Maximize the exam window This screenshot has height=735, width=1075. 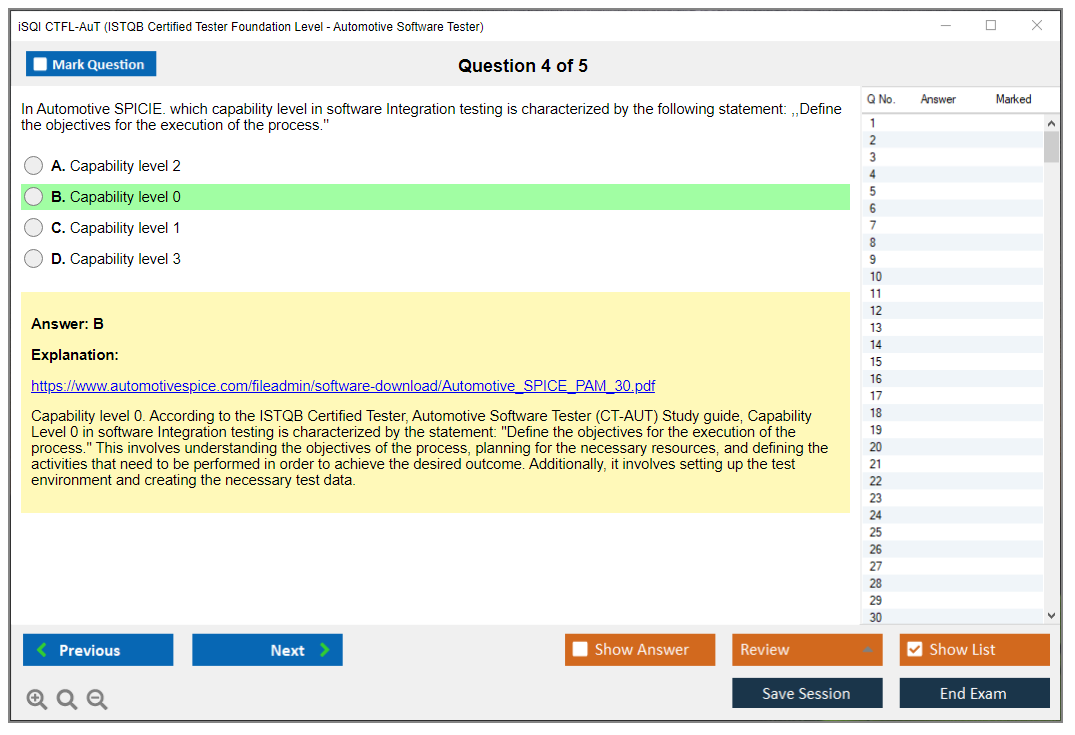[991, 26]
